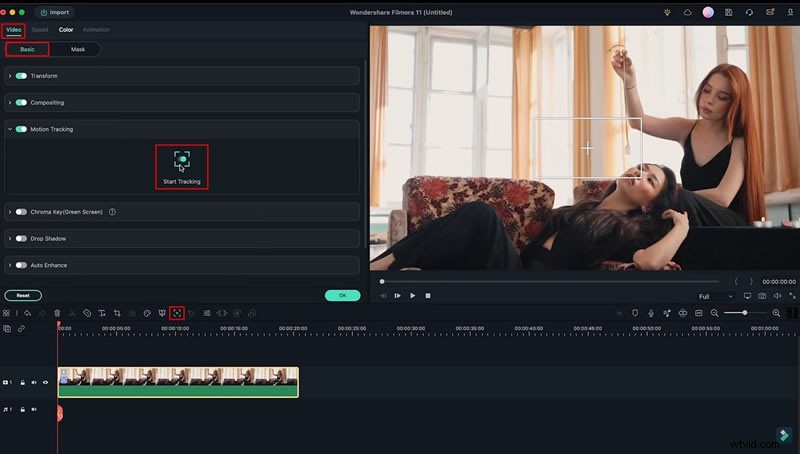
Task: Click the zoom out magnifier on timeline
Action: pyautogui.click(x=714, y=313)
